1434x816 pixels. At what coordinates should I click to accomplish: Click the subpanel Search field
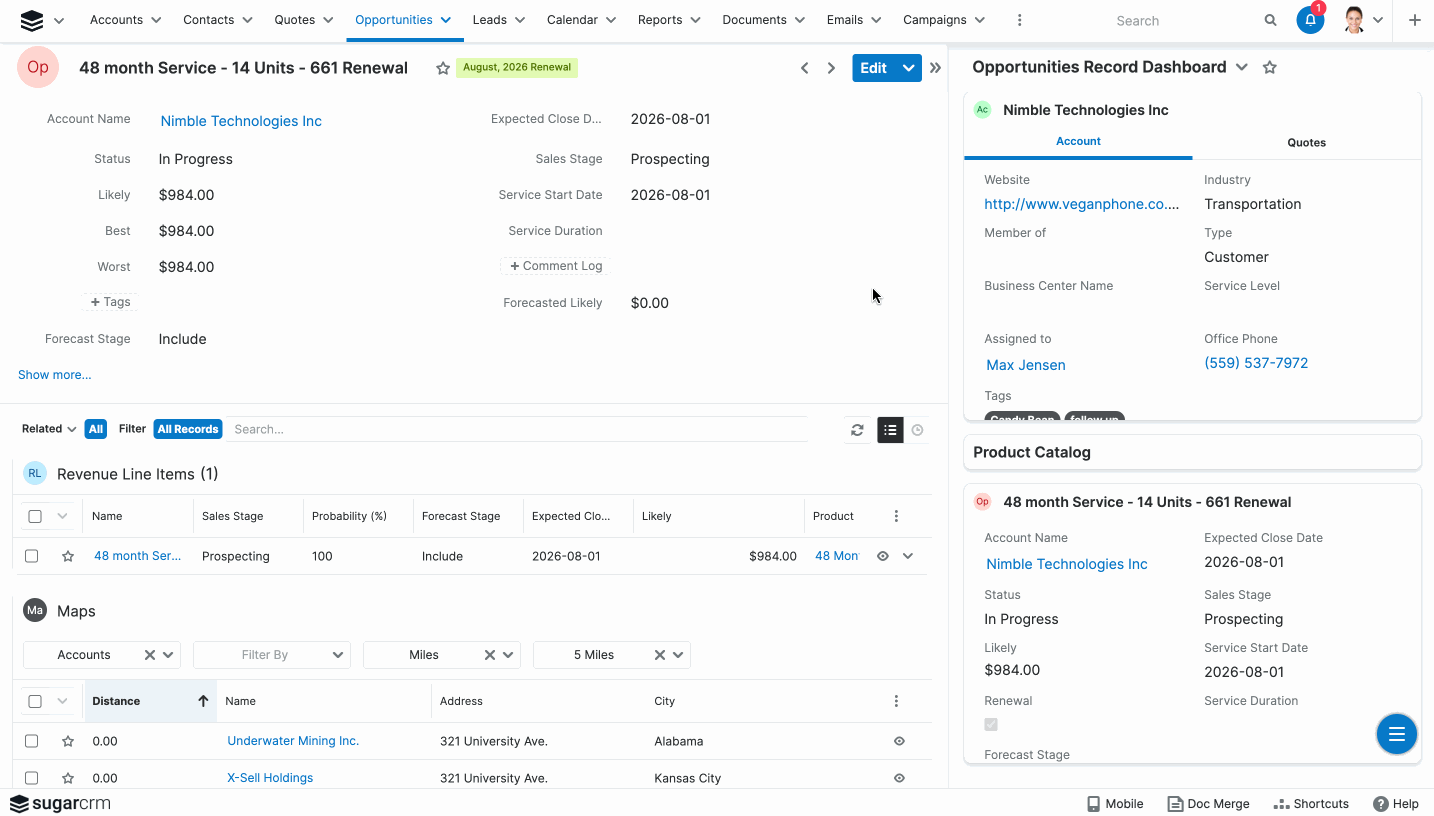pos(516,429)
